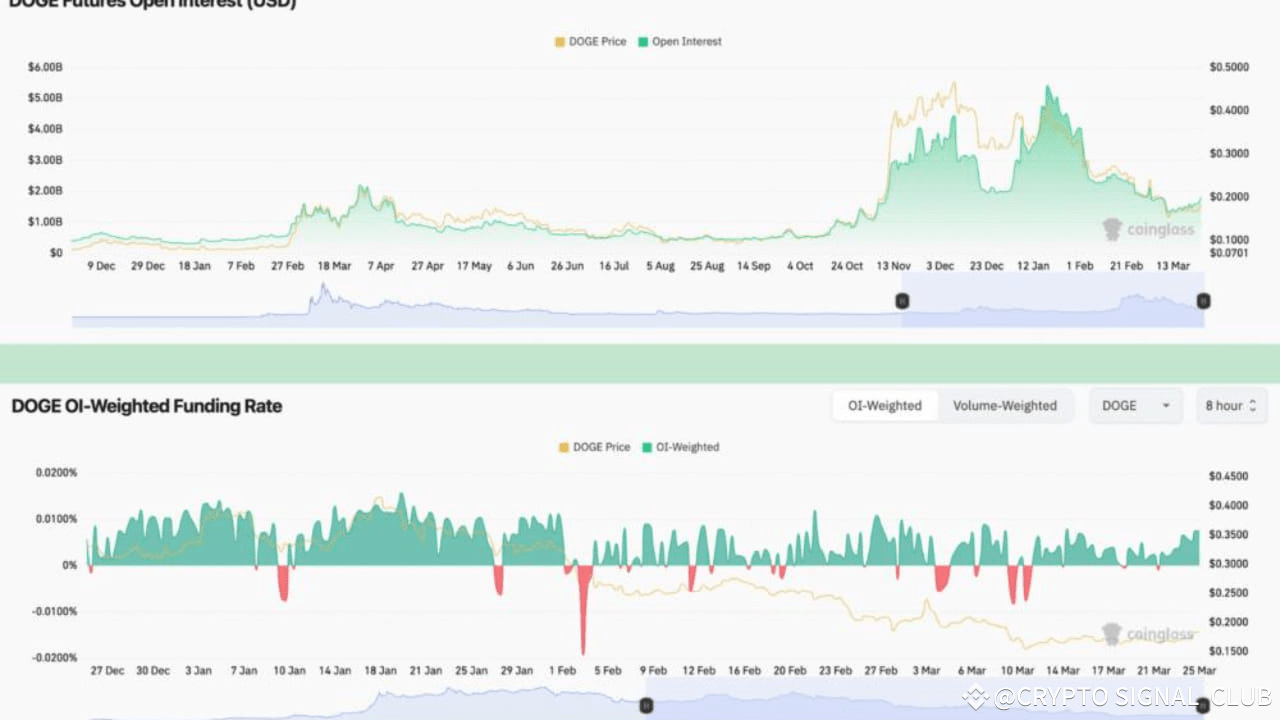Click the right range handle of top chart slider
Viewport: 1280px width, 720px height.
coord(1204,301)
